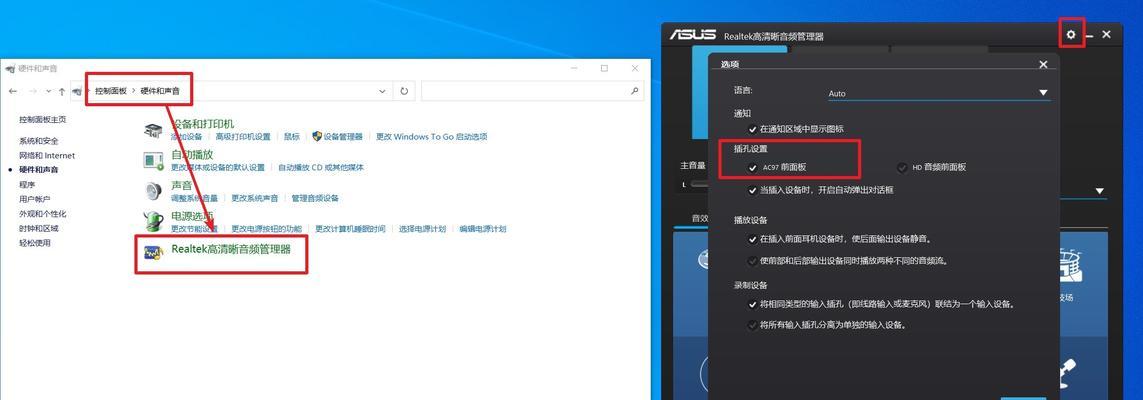Click 更改媒体或设备的默认设置 link
The width and height of the screenshot is (1143, 400).
tap(218, 168)
